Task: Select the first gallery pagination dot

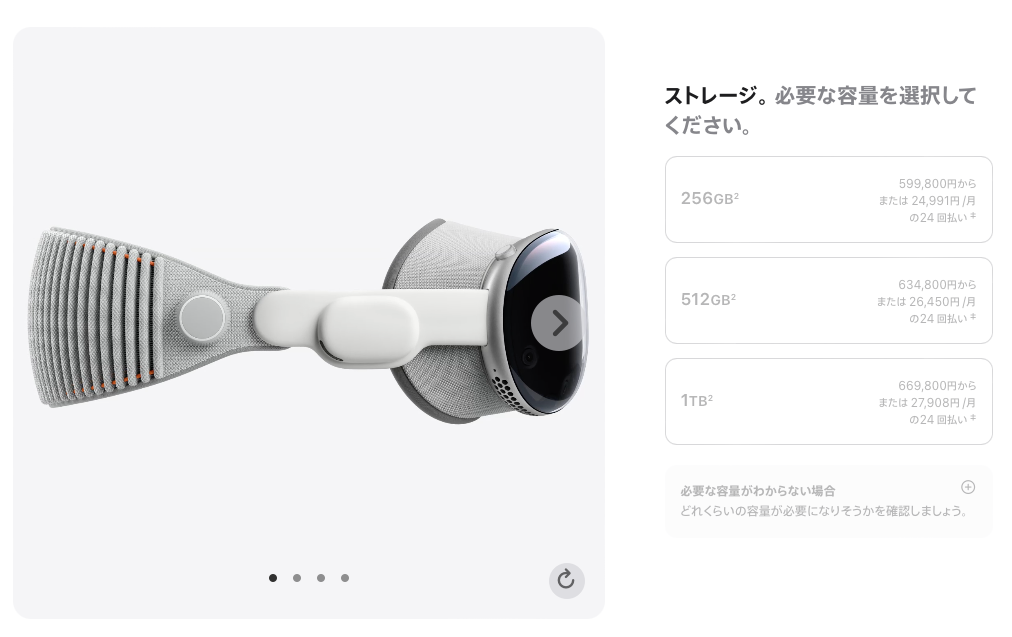Action: 273,578
